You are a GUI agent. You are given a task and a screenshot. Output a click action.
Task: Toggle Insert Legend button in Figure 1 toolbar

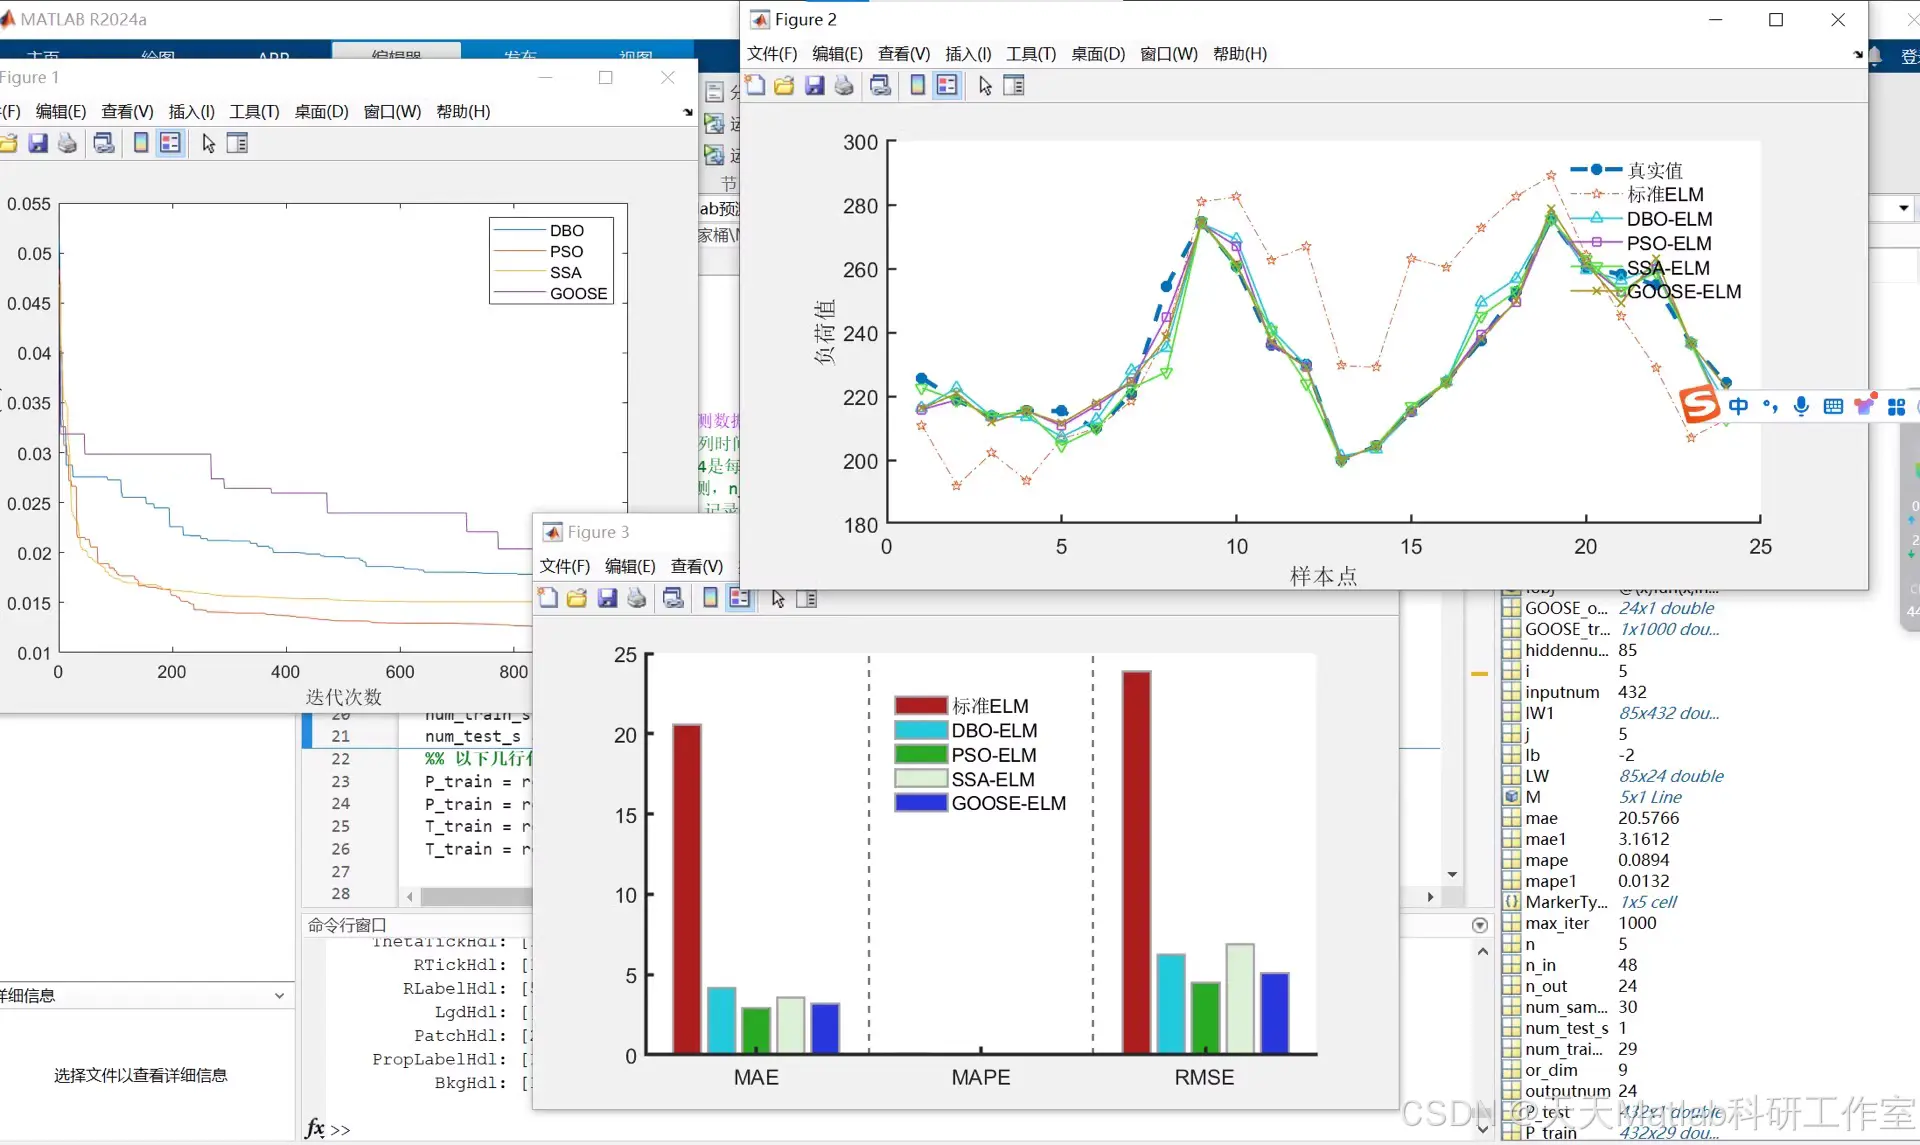[171, 144]
